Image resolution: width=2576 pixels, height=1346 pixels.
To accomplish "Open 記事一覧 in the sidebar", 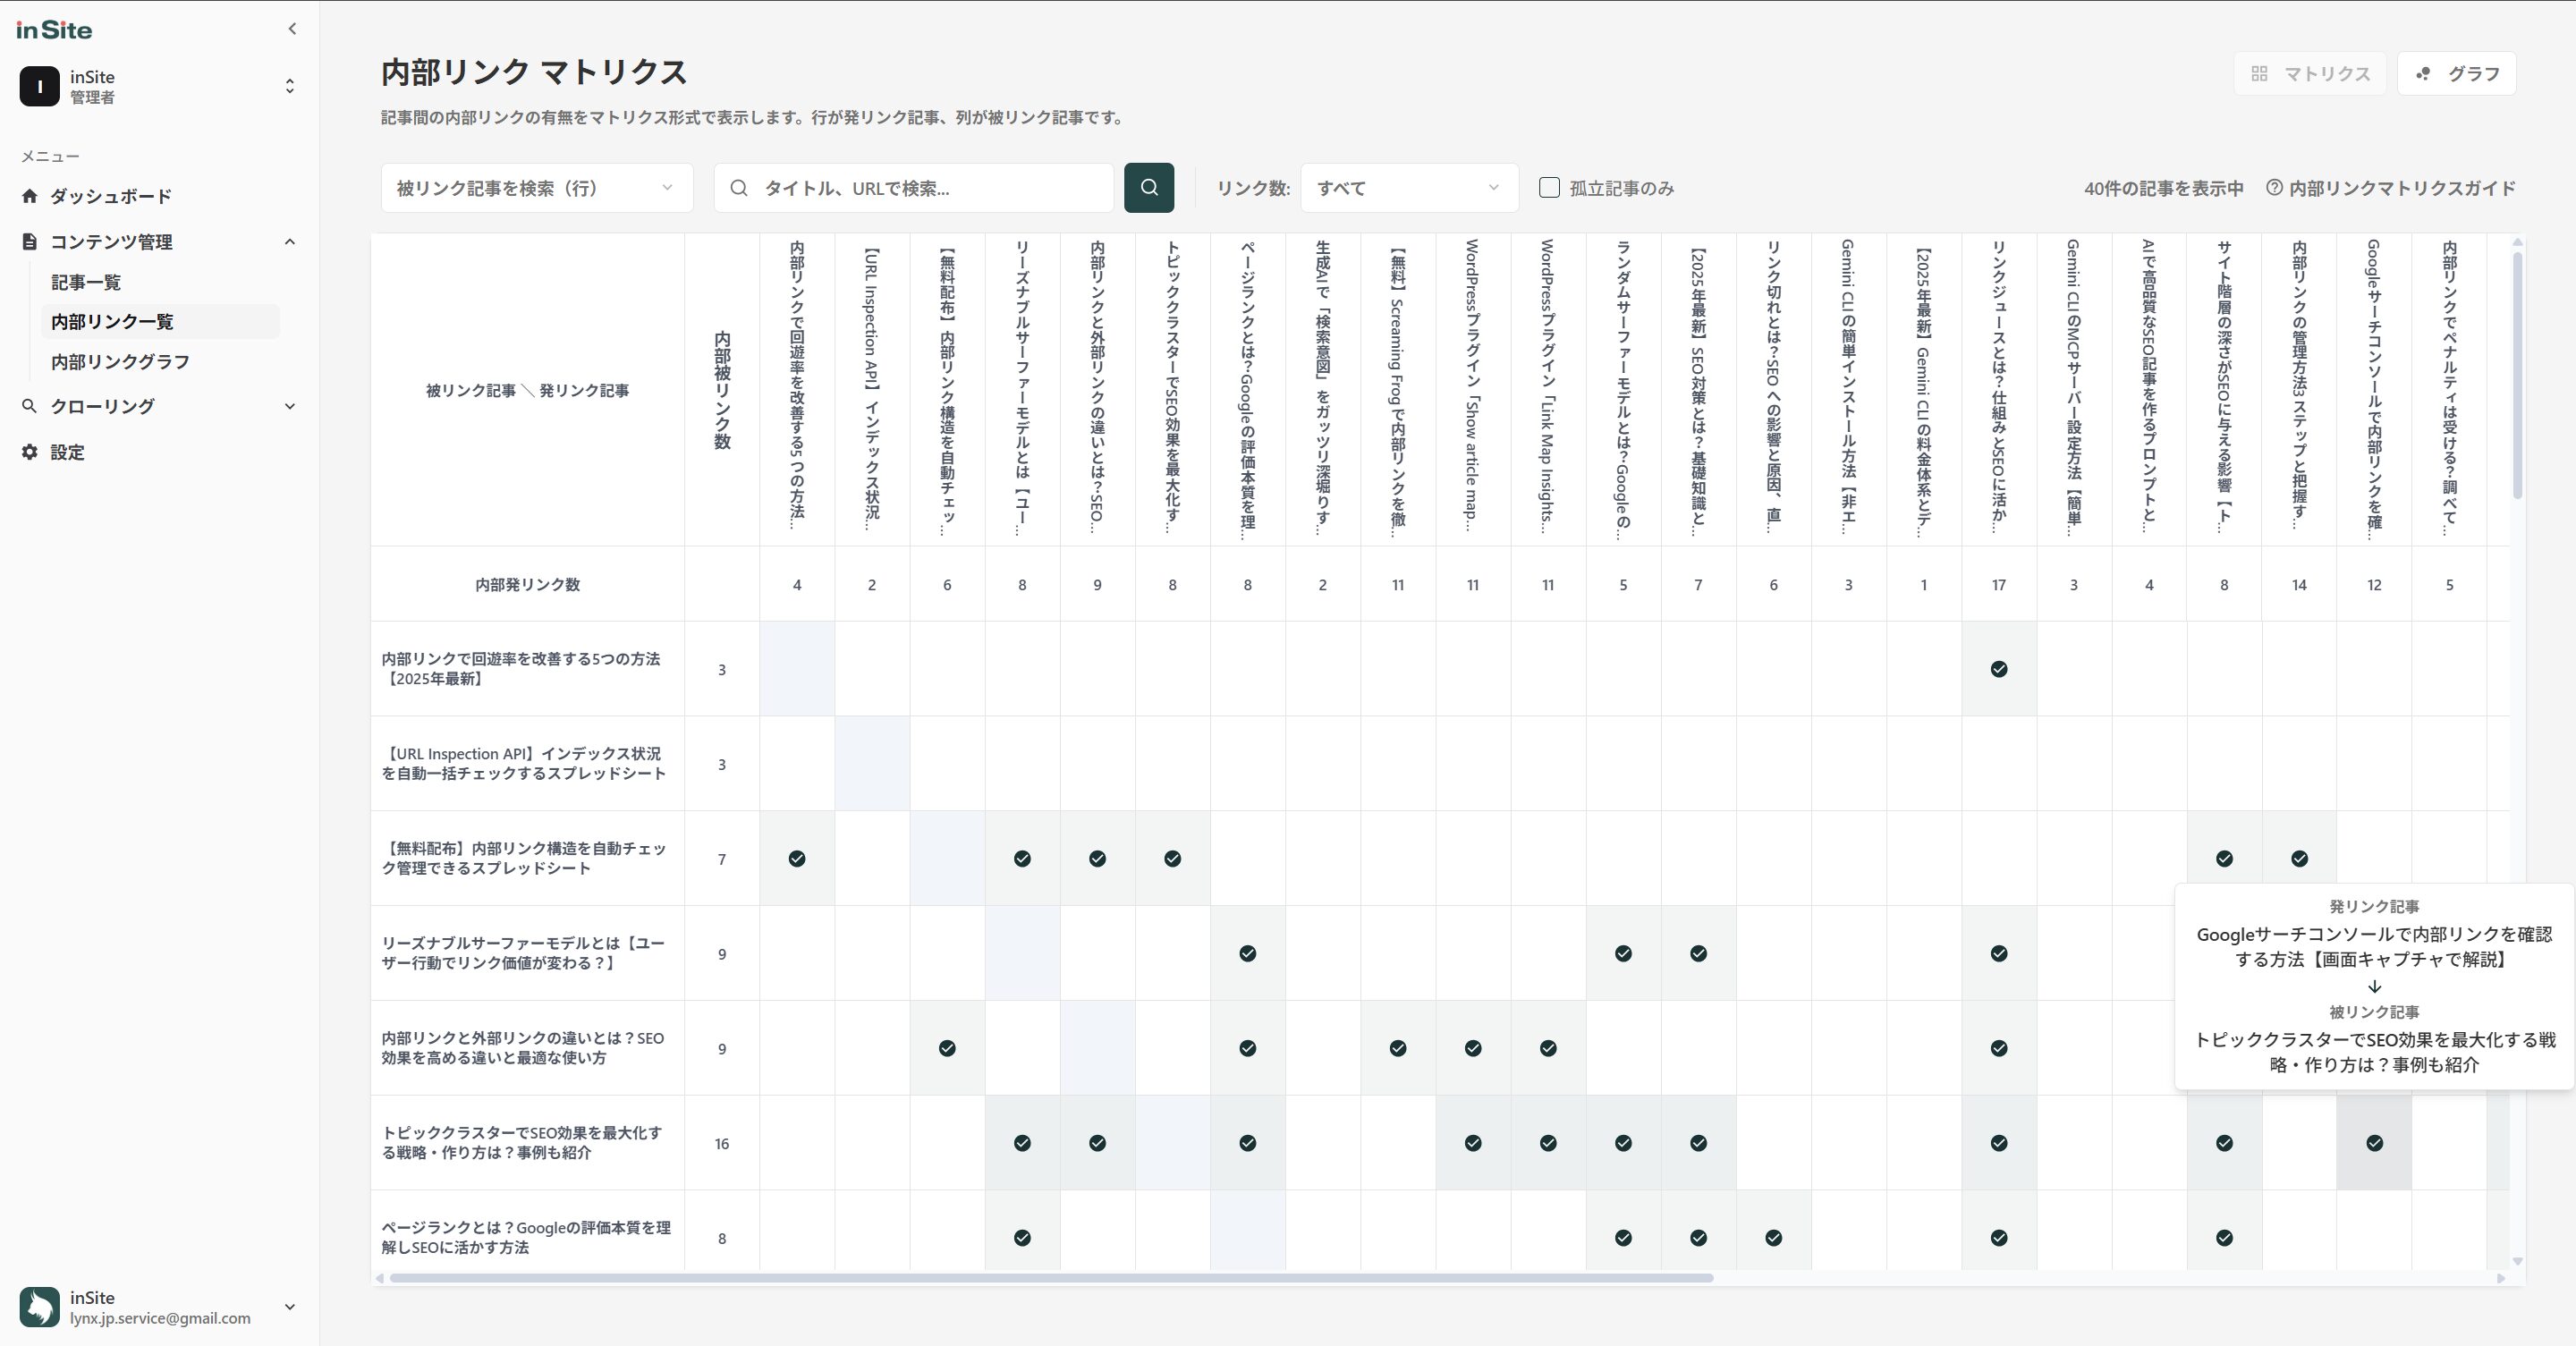I will click(x=87, y=282).
